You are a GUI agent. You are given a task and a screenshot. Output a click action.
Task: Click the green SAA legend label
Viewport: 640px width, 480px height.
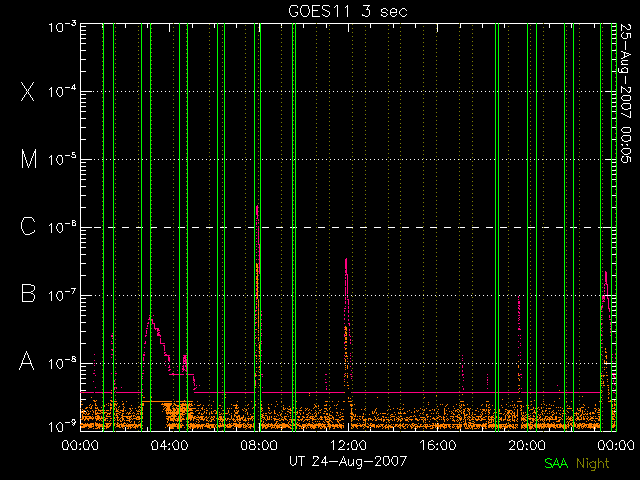[556, 463]
